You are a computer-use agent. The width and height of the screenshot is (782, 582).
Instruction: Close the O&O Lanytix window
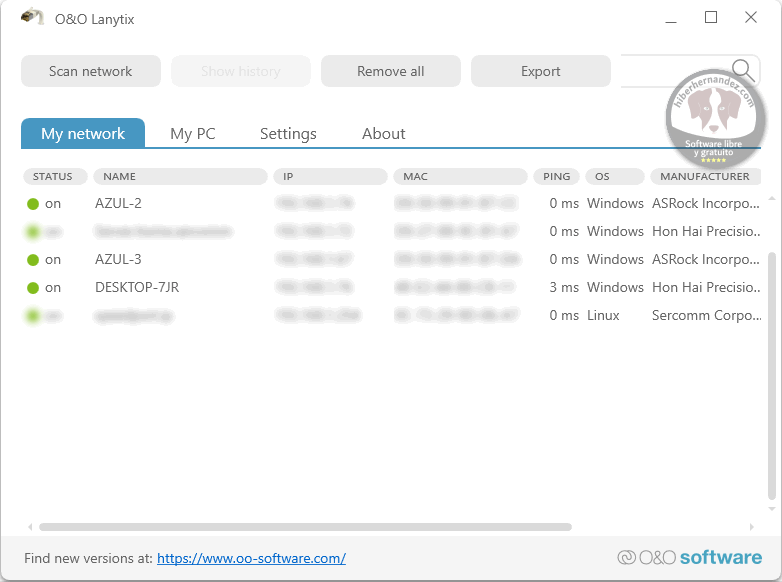click(x=751, y=17)
